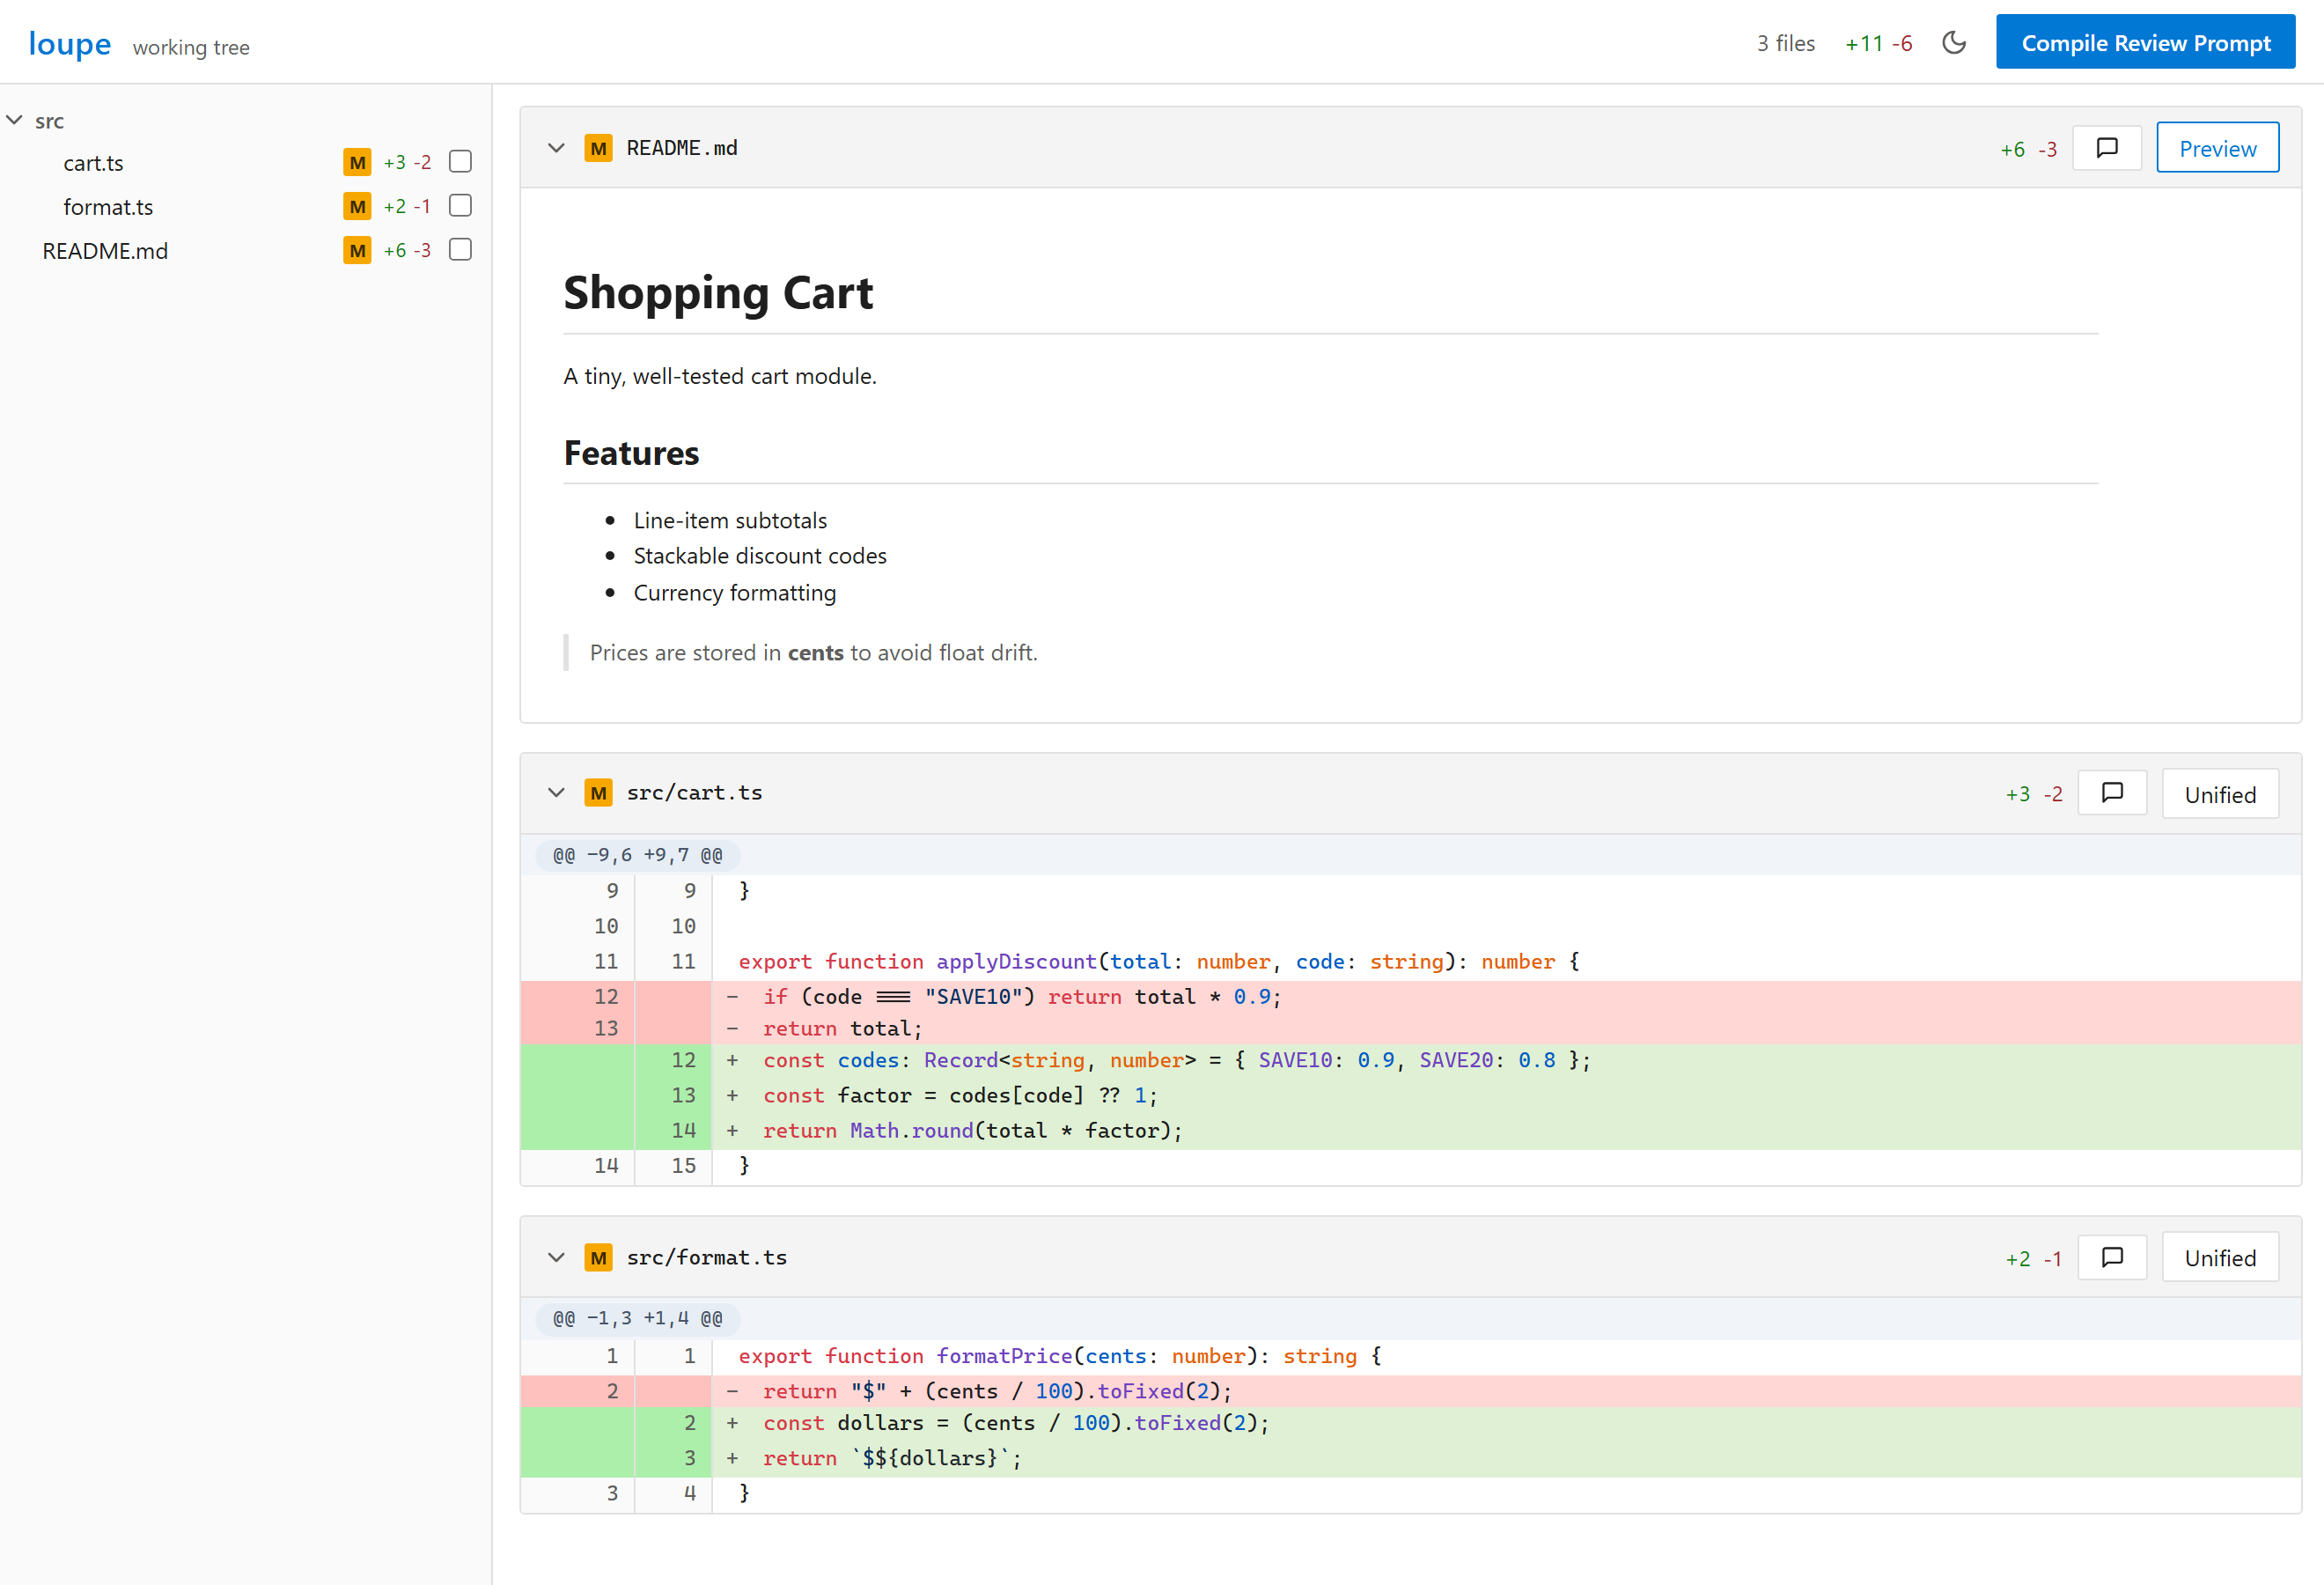This screenshot has height=1585, width=2324.
Task: Click added line 'return Math.round(total * factor)'
Action: pyautogui.click(x=1410, y=1130)
